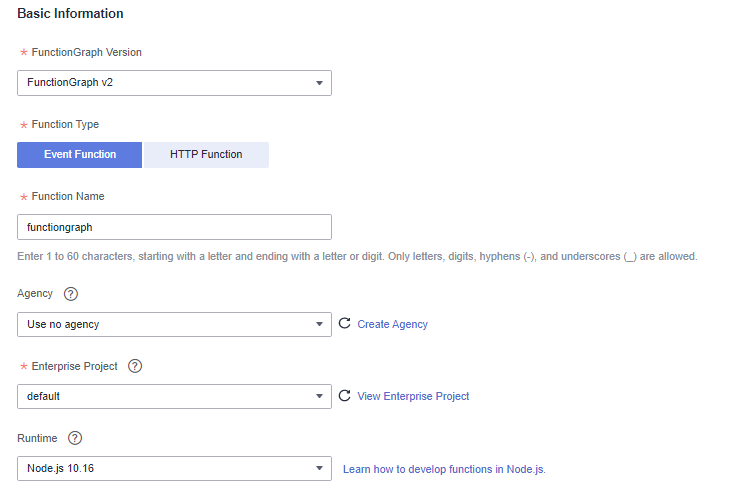Click the Enterprise Project dropdown arrow
Image resolution: width=740 pixels, height=489 pixels.
click(x=319, y=397)
